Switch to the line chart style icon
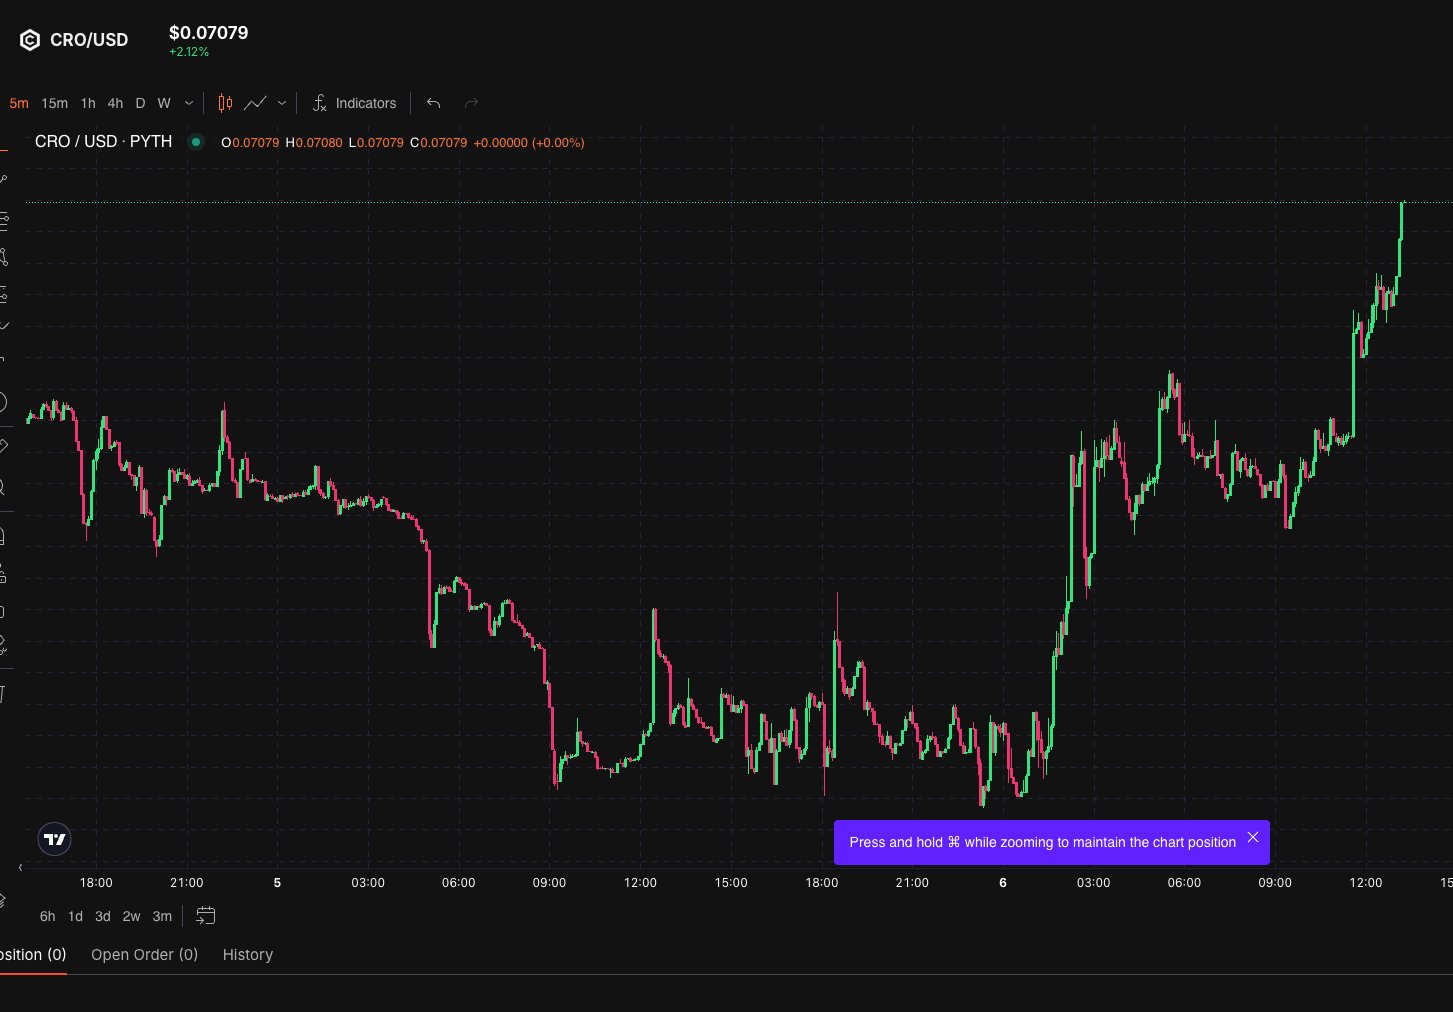This screenshot has width=1453, height=1012. pos(255,103)
